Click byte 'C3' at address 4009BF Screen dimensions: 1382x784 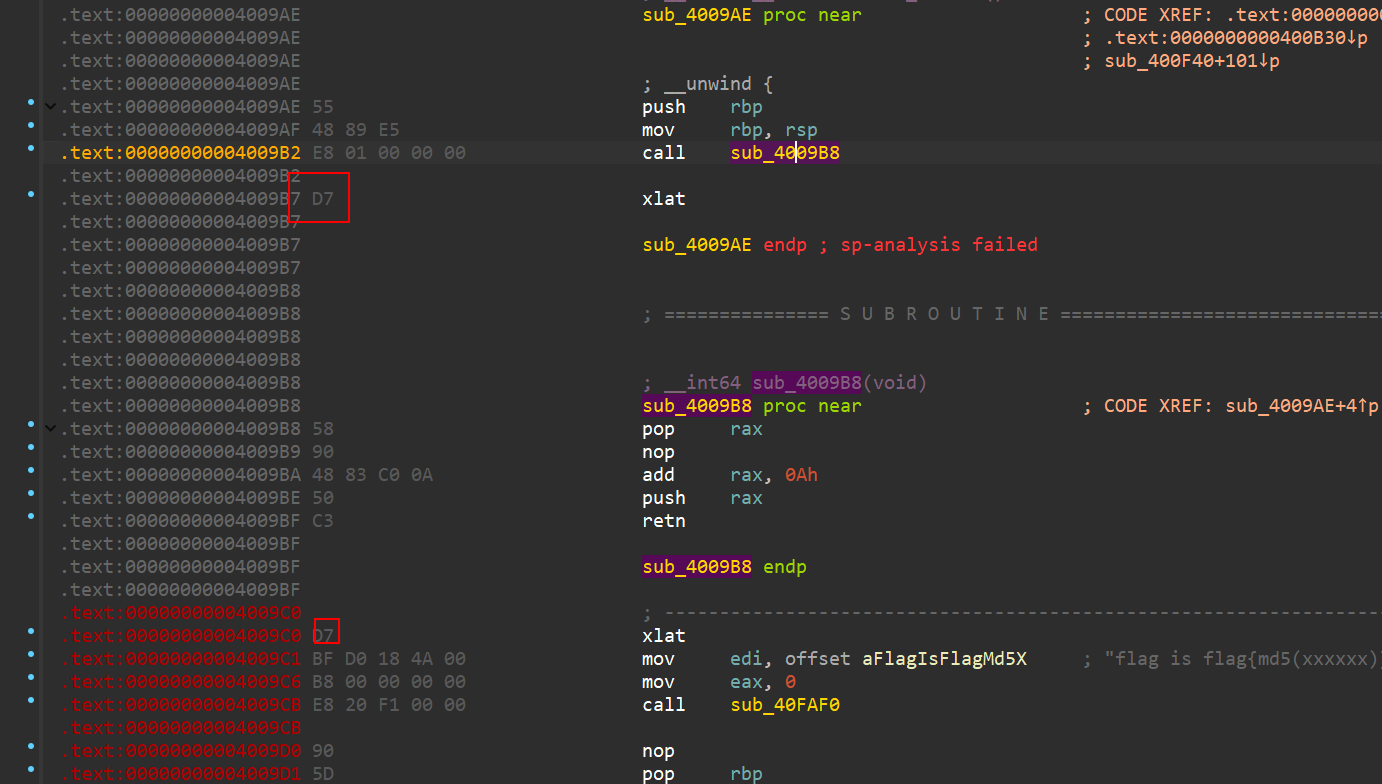323,521
